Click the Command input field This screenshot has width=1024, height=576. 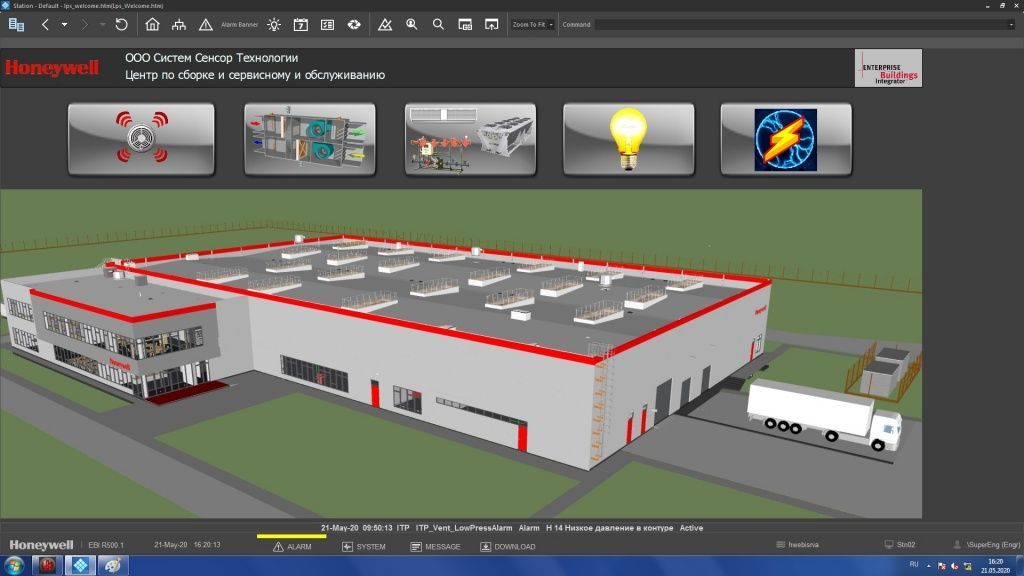point(800,24)
